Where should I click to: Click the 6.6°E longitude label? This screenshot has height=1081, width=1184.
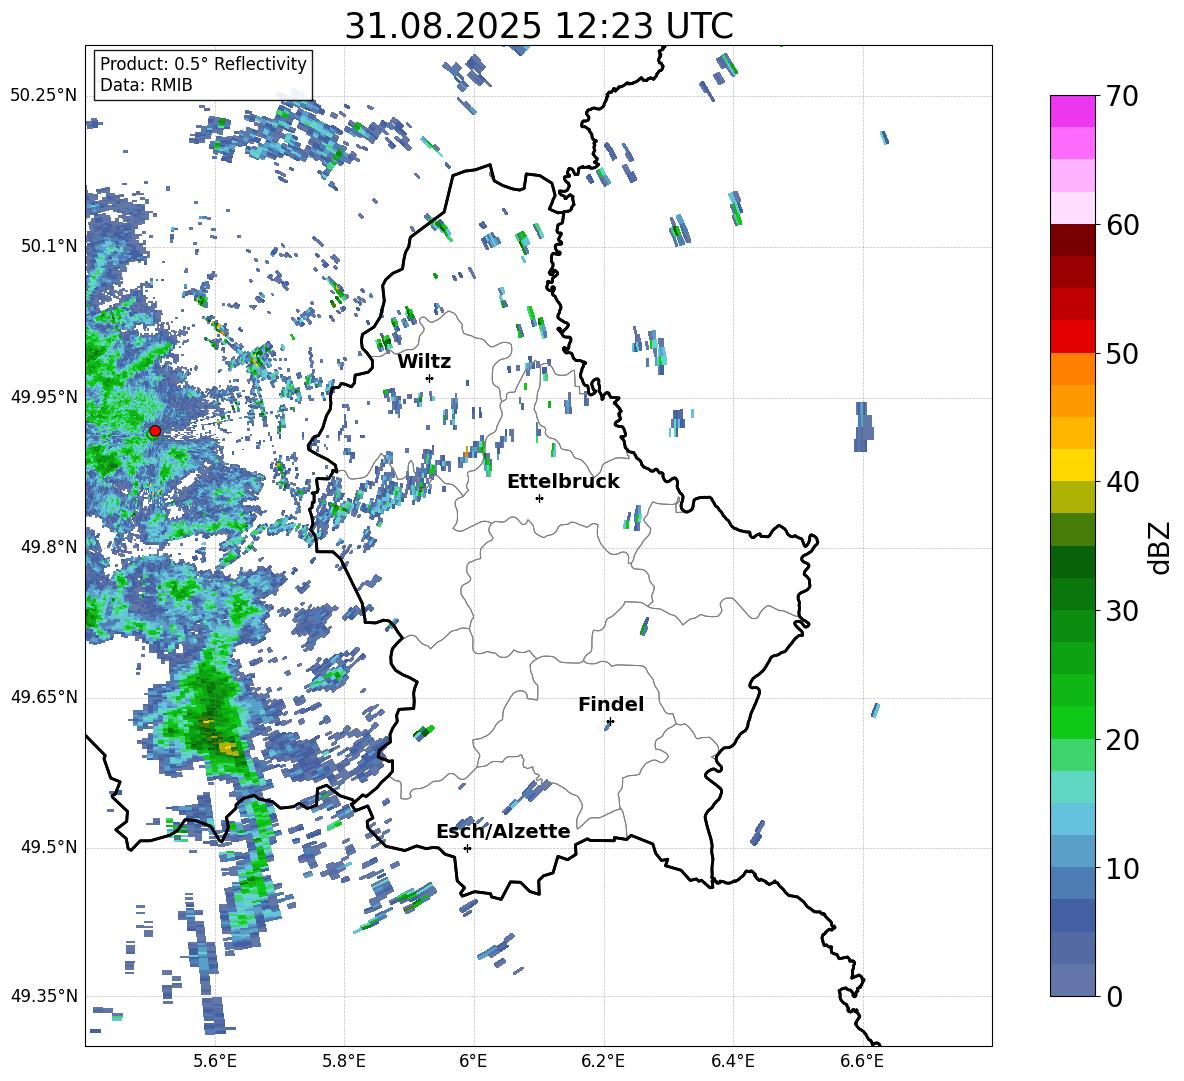(x=862, y=1061)
